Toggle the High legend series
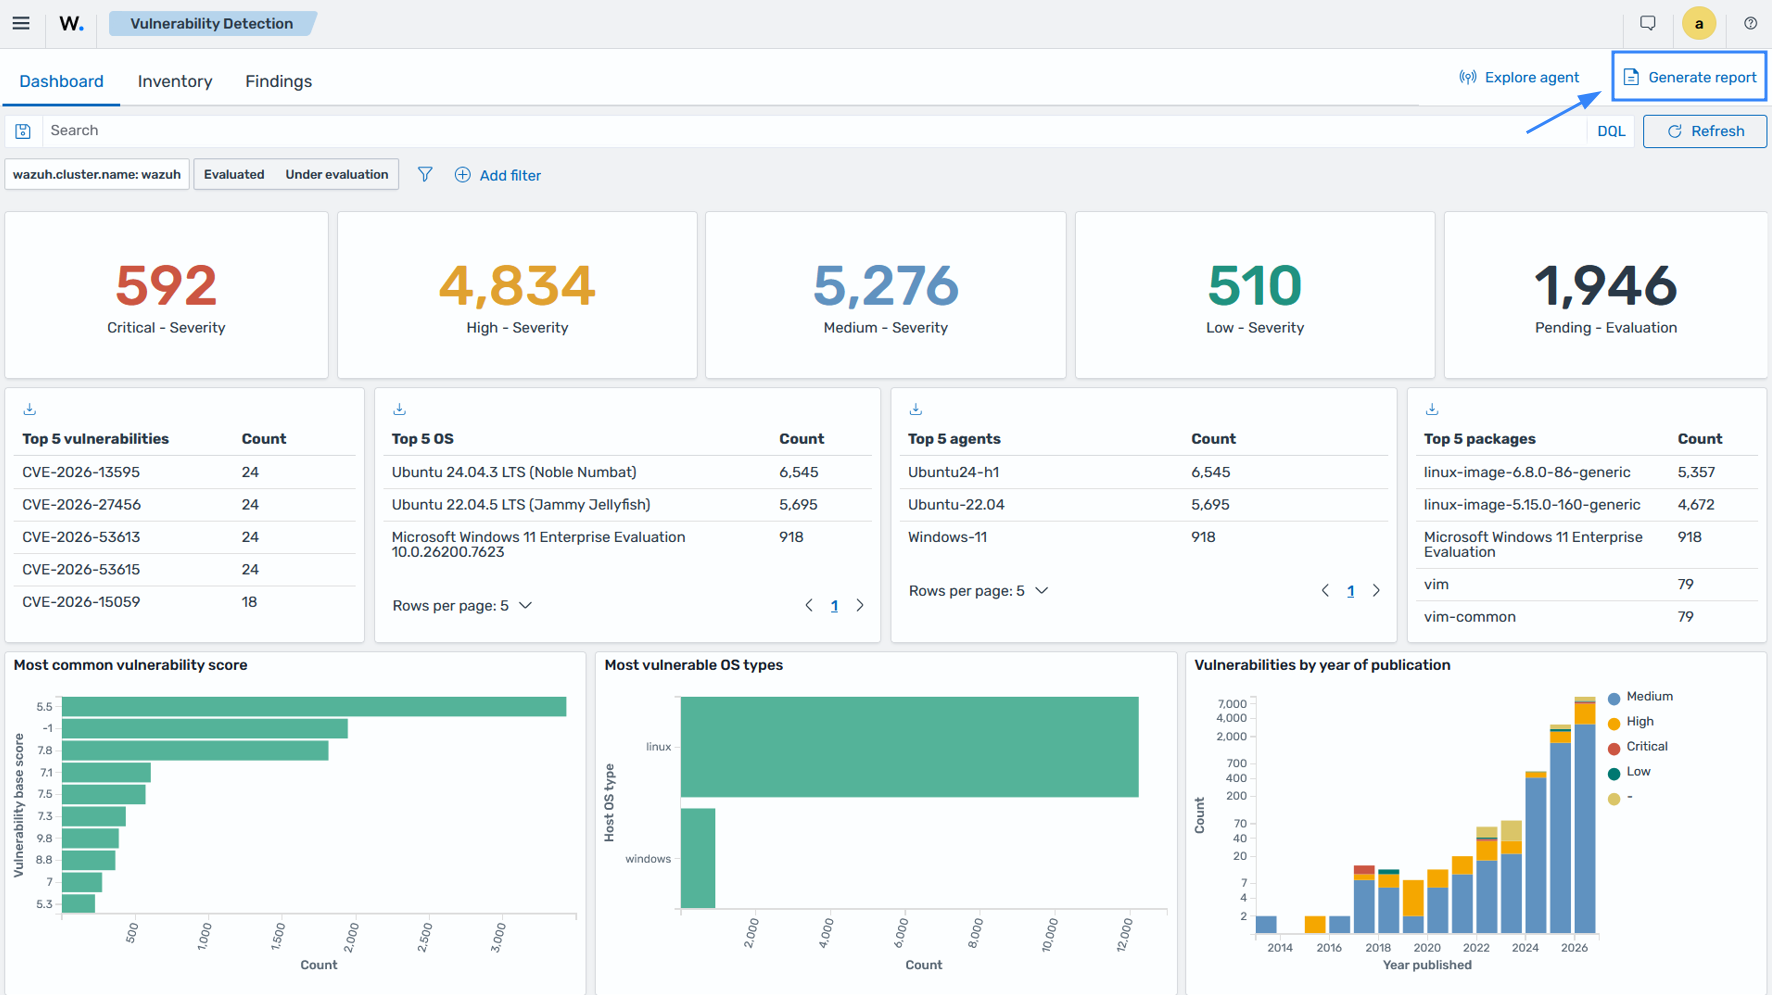 pos(1630,722)
